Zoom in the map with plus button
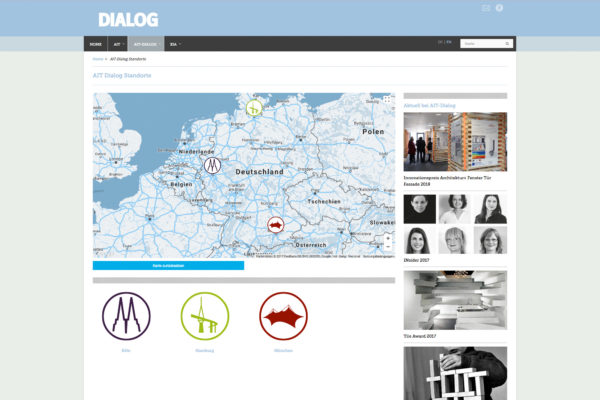Viewport: 600px width, 400px height. [x=388, y=238]
